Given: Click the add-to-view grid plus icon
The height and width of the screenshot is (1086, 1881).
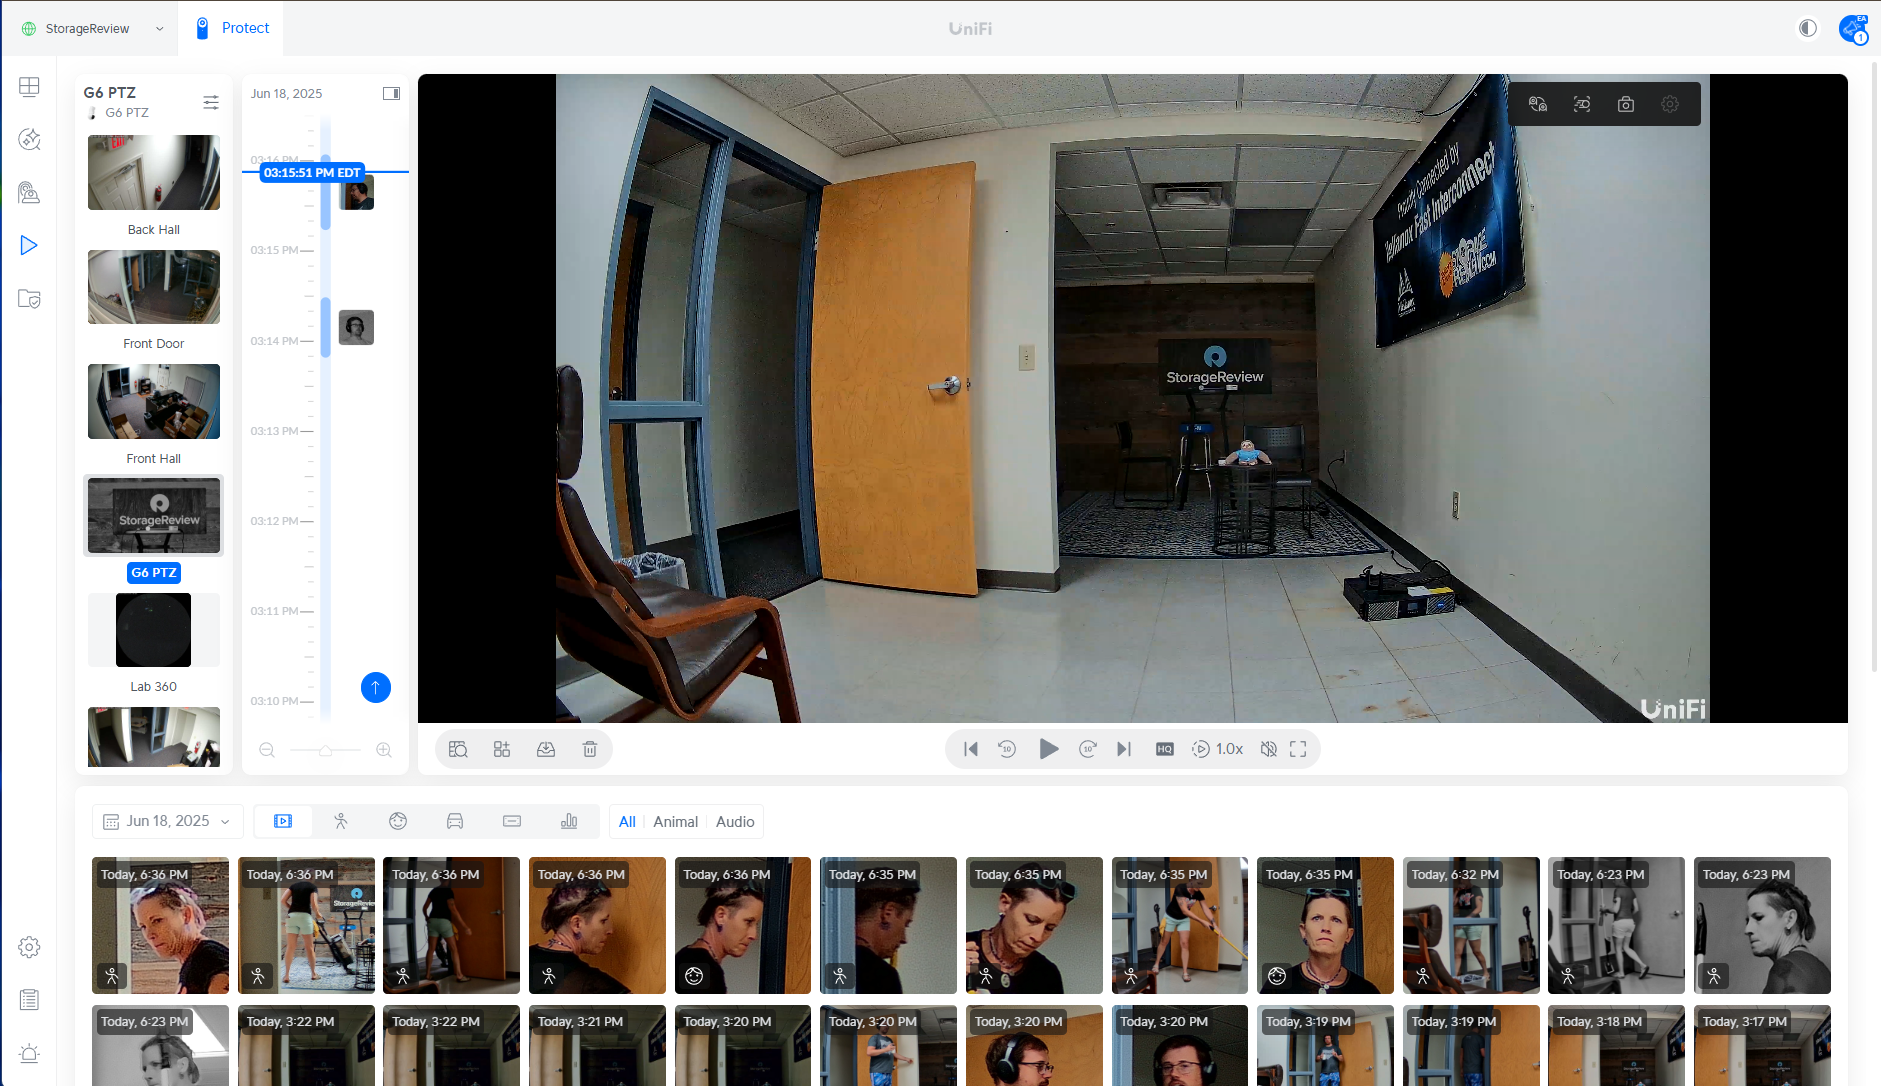Looking at the screenshot, I should [x=502, y=749].
